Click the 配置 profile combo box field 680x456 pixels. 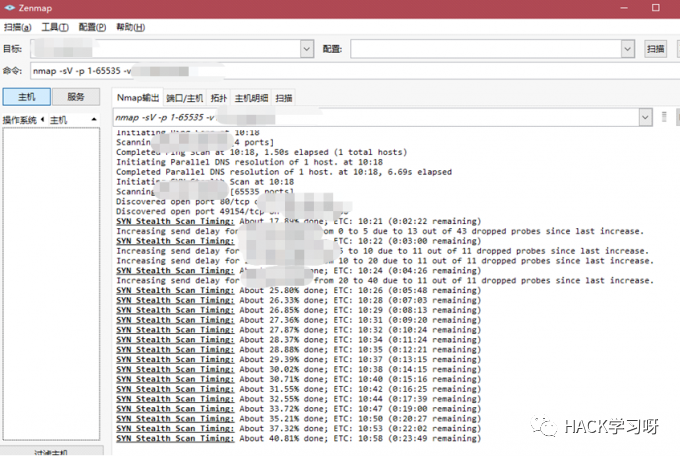[x=486, y=49]
